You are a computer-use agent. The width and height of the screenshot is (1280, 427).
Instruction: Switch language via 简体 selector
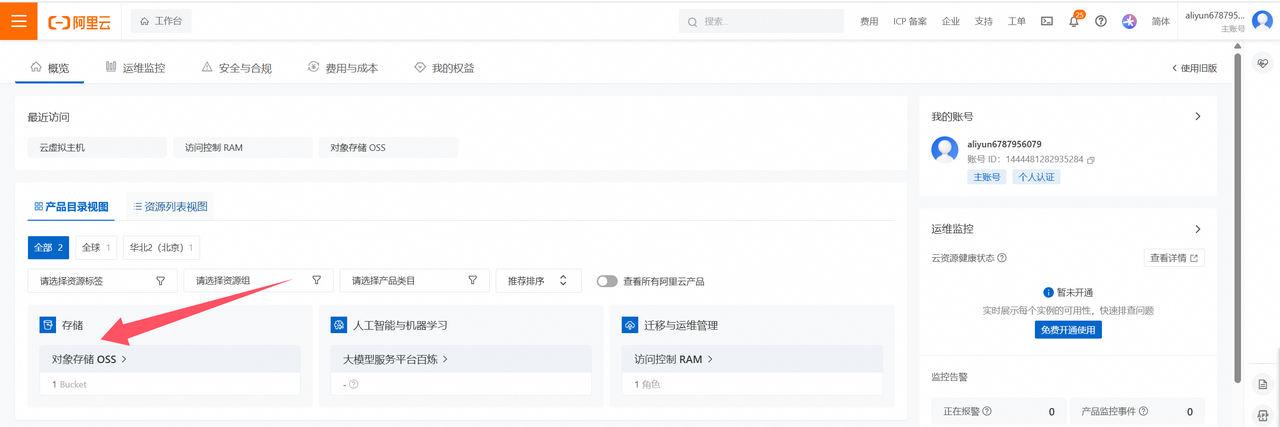click(x=1161, y=21)
